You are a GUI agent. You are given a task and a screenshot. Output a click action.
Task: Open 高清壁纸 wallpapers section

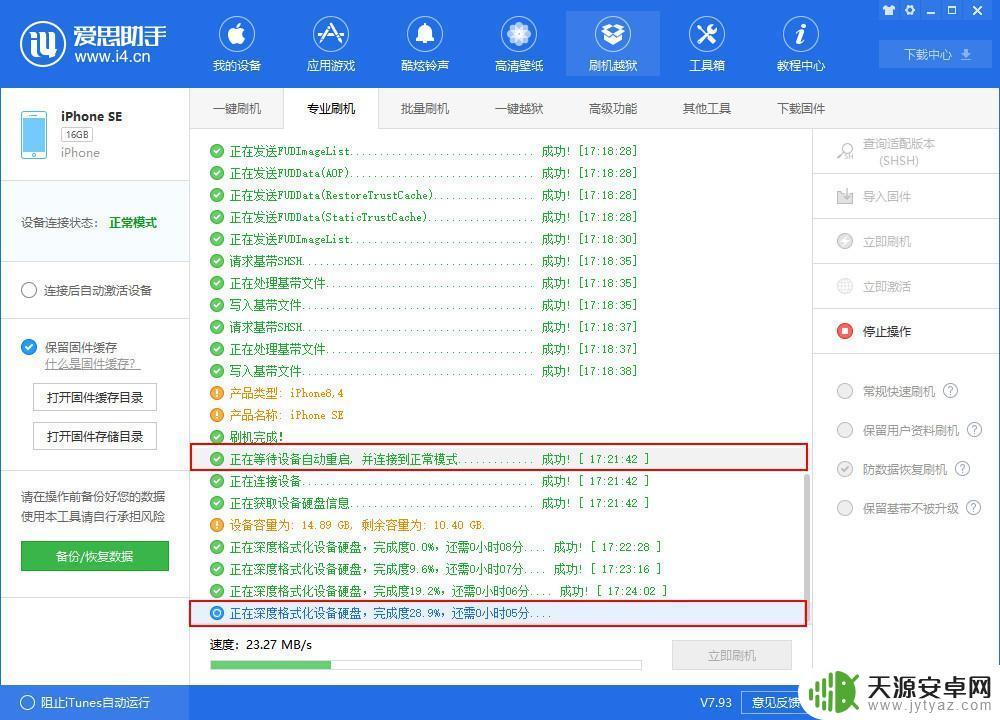518,43
